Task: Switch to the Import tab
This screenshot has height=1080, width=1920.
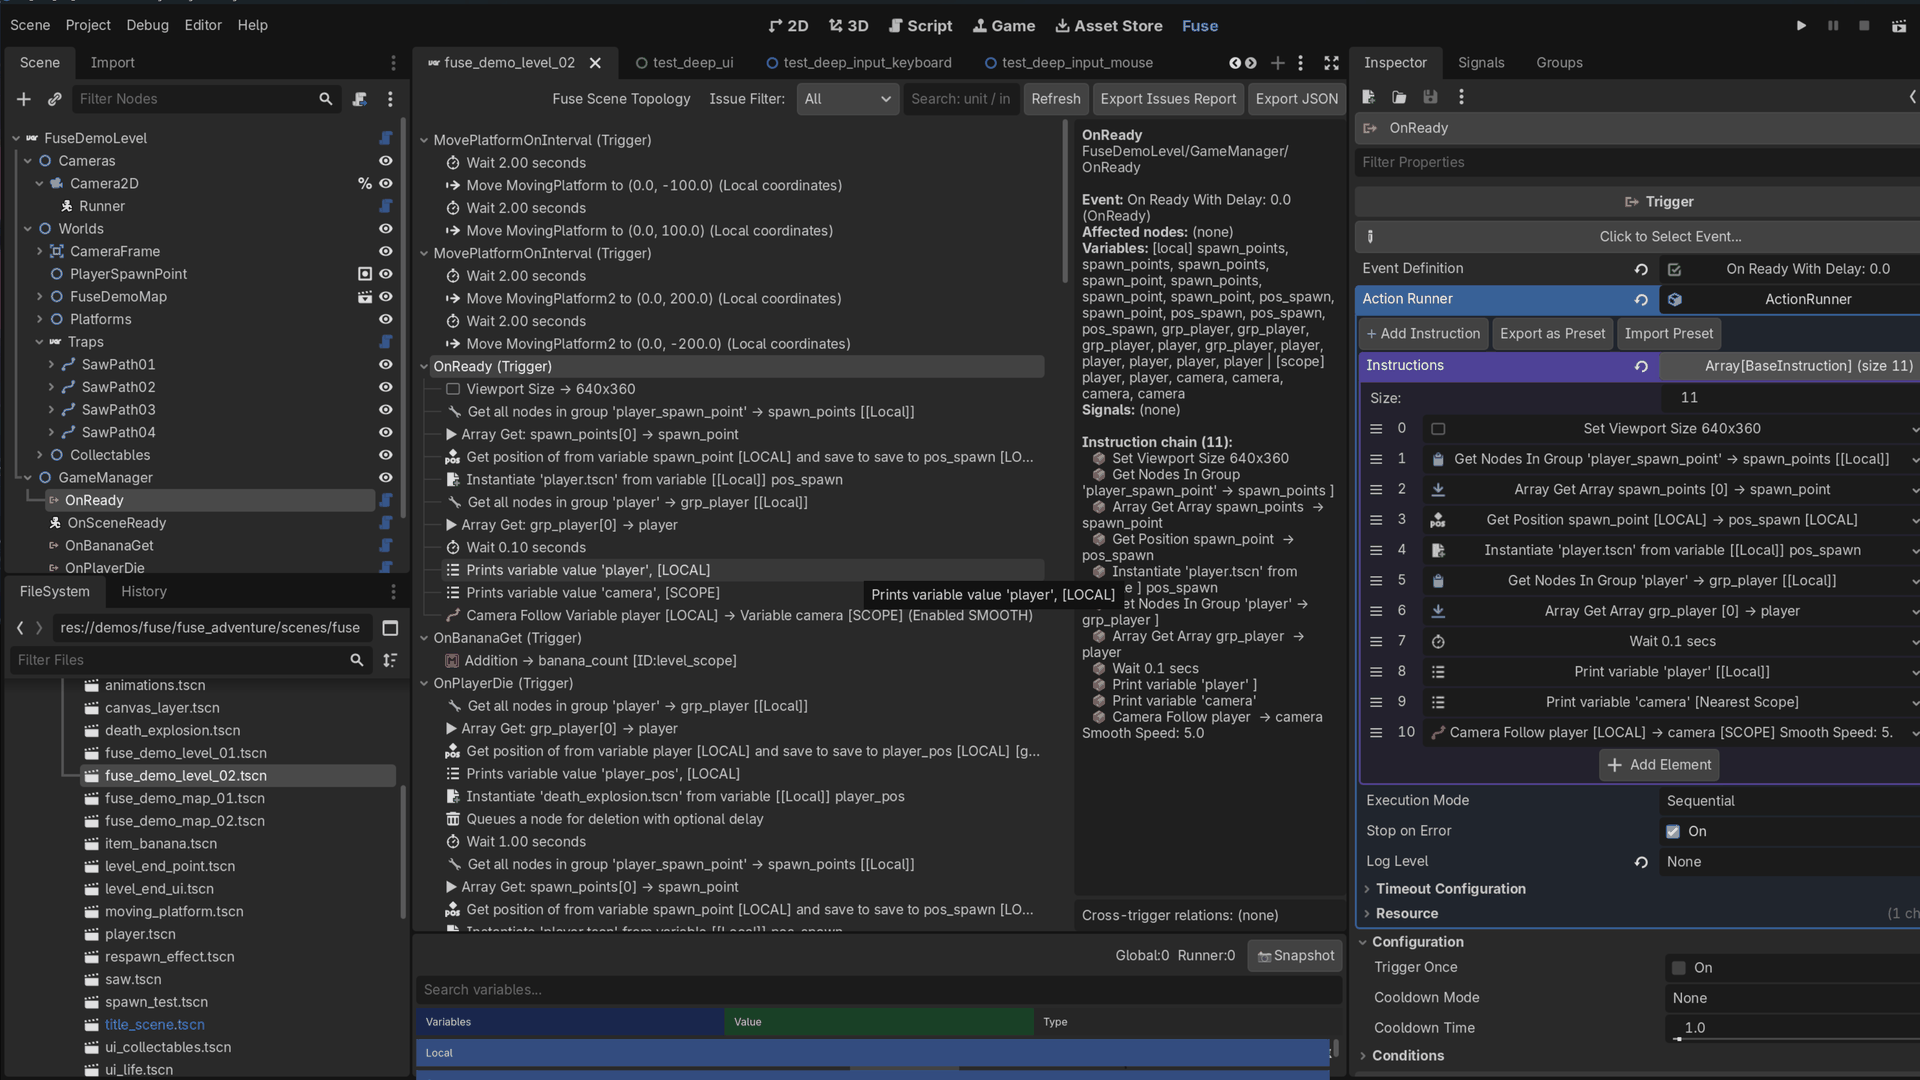Action: tap(112, 63)
